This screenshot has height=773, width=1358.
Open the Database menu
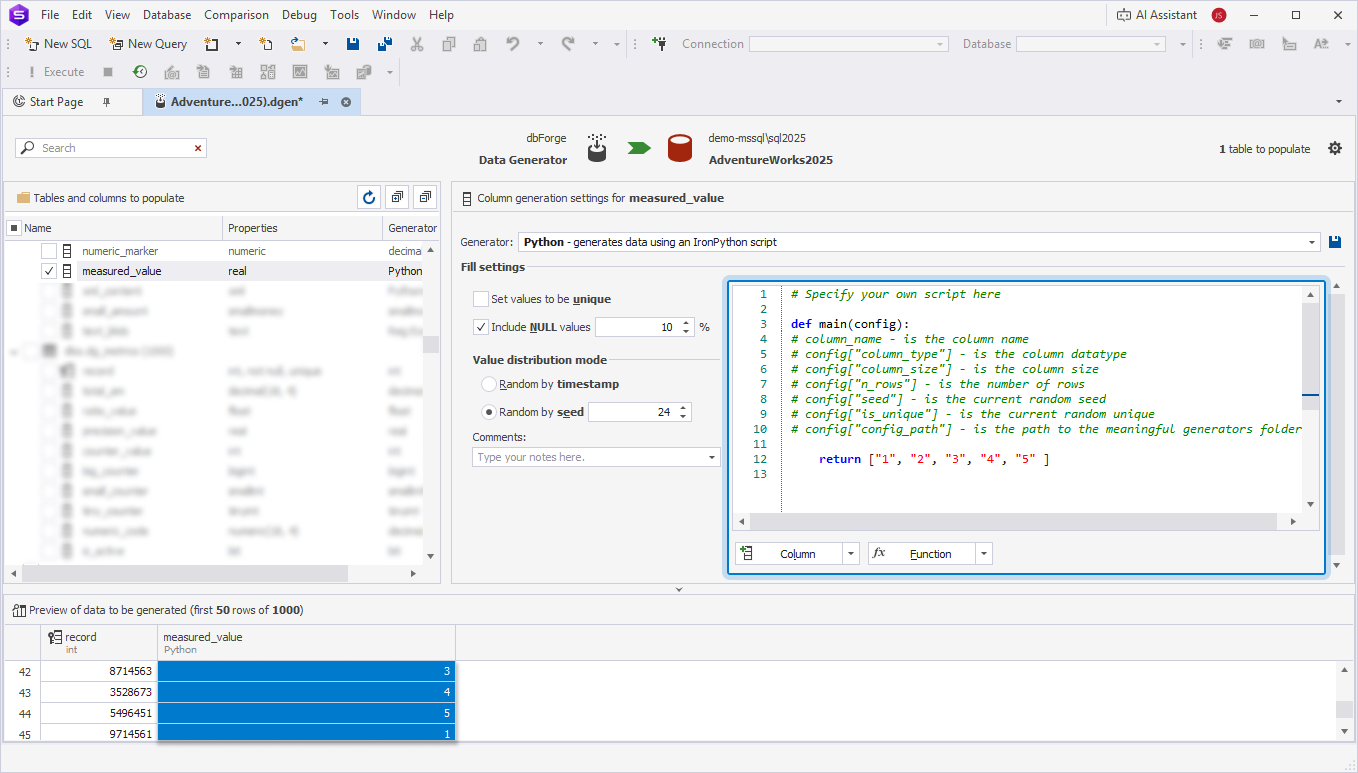click(x=167, y=15)
